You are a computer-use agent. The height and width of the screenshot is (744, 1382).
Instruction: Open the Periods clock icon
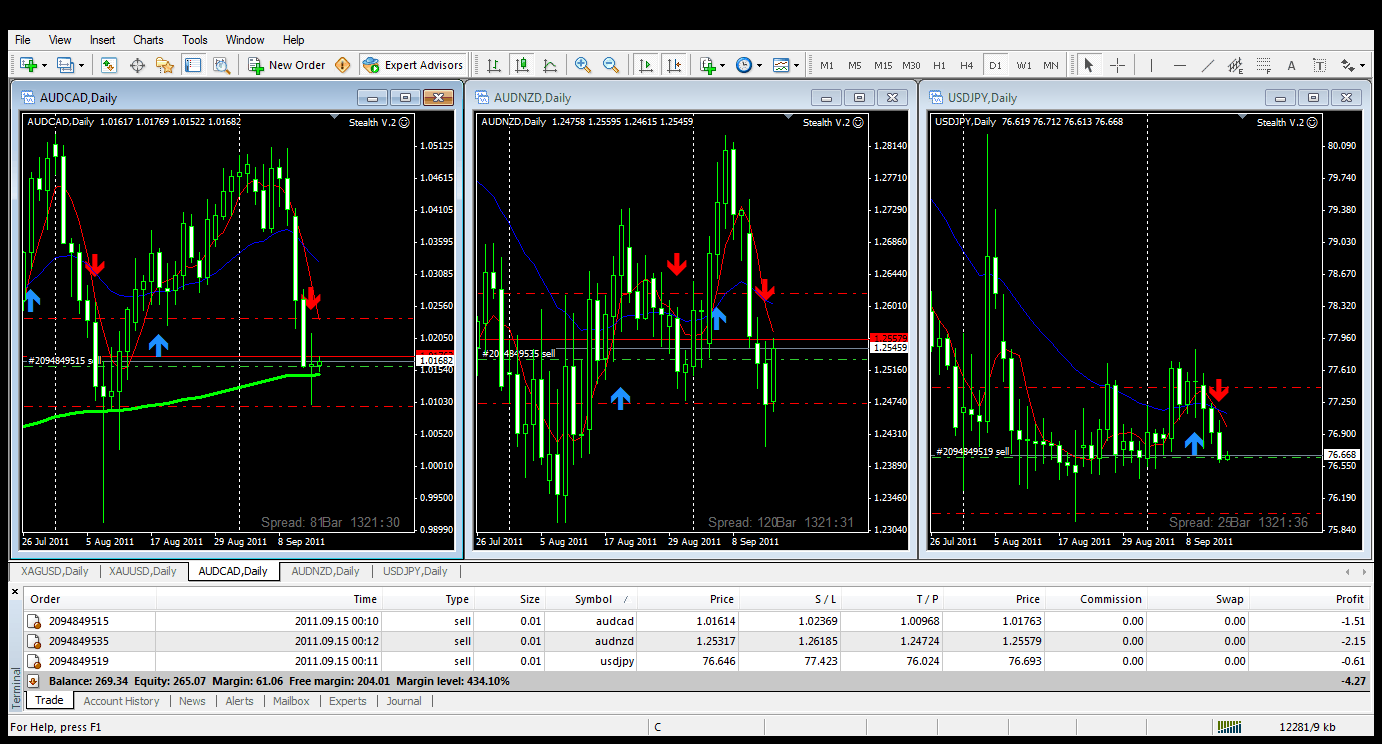(x=744, y=65)
